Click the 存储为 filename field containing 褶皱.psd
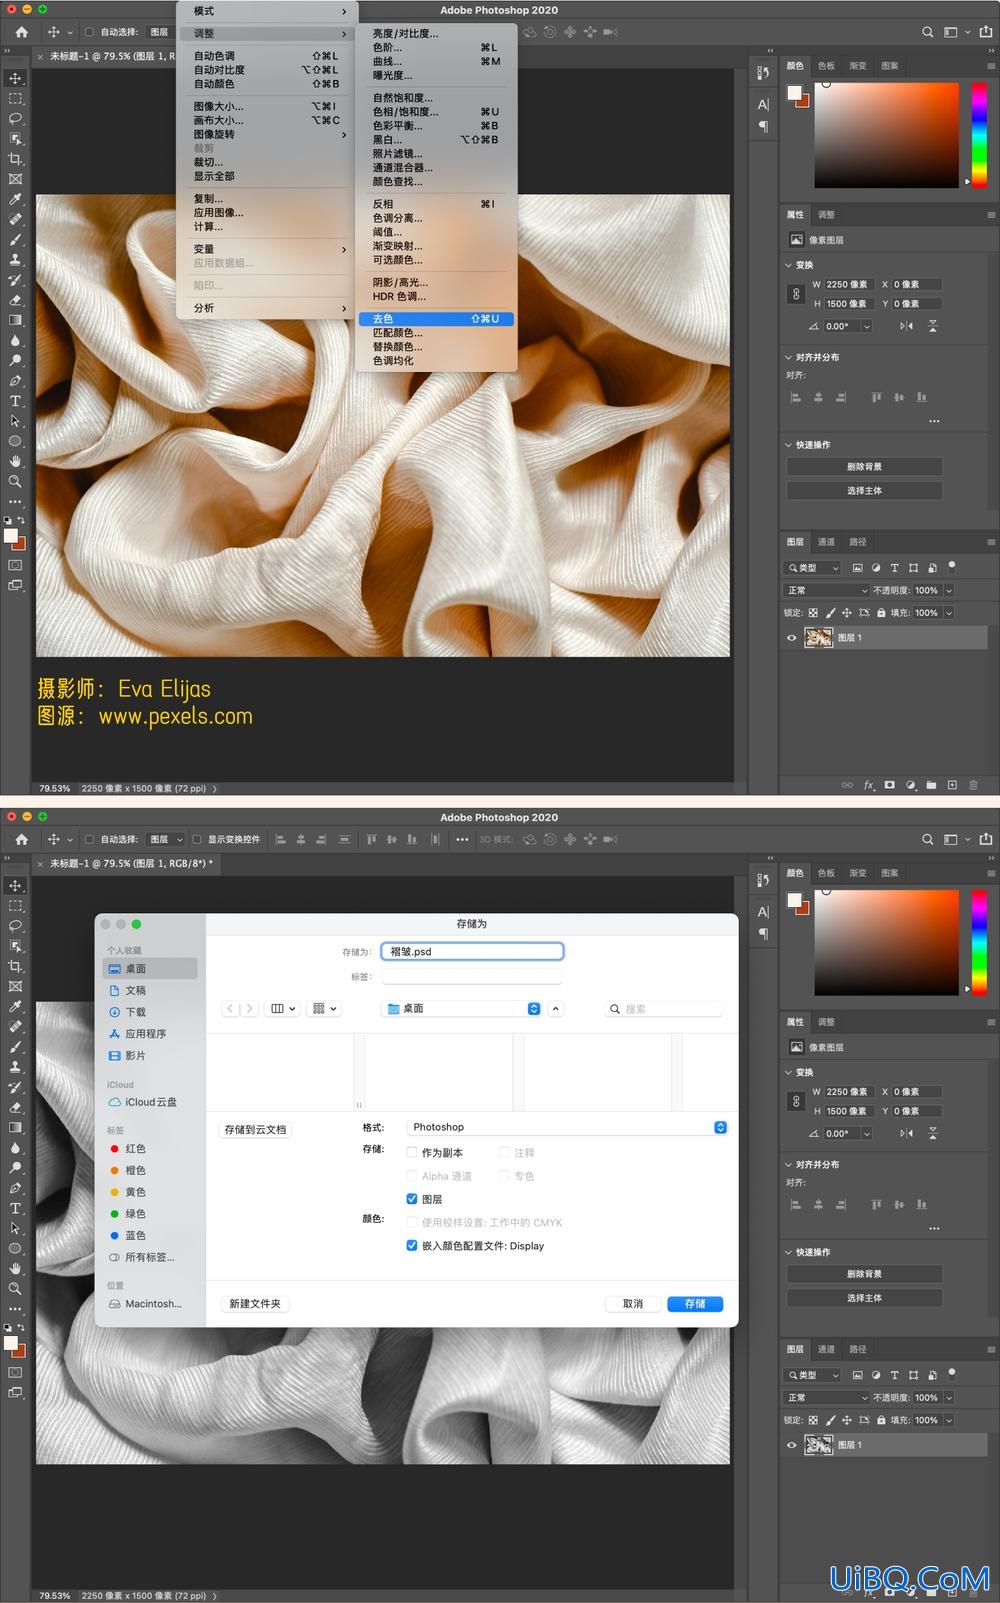The width and height of the screenshot is (1000, 1603). 472,951
